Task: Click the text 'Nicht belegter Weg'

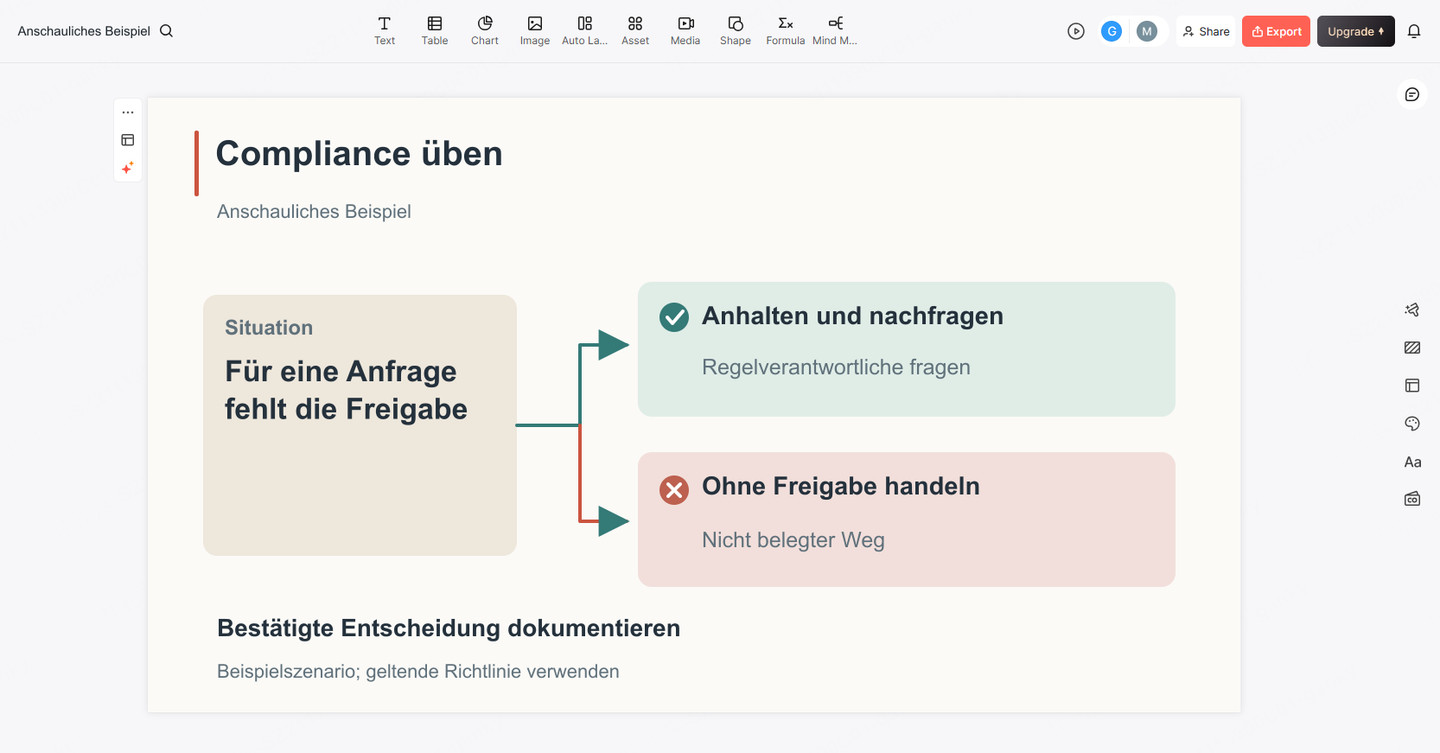Action: click(793, 540)
